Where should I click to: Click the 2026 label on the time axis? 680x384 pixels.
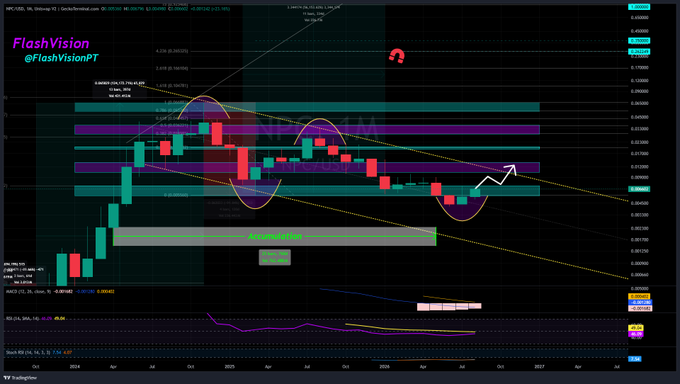[x=384, y=367]
